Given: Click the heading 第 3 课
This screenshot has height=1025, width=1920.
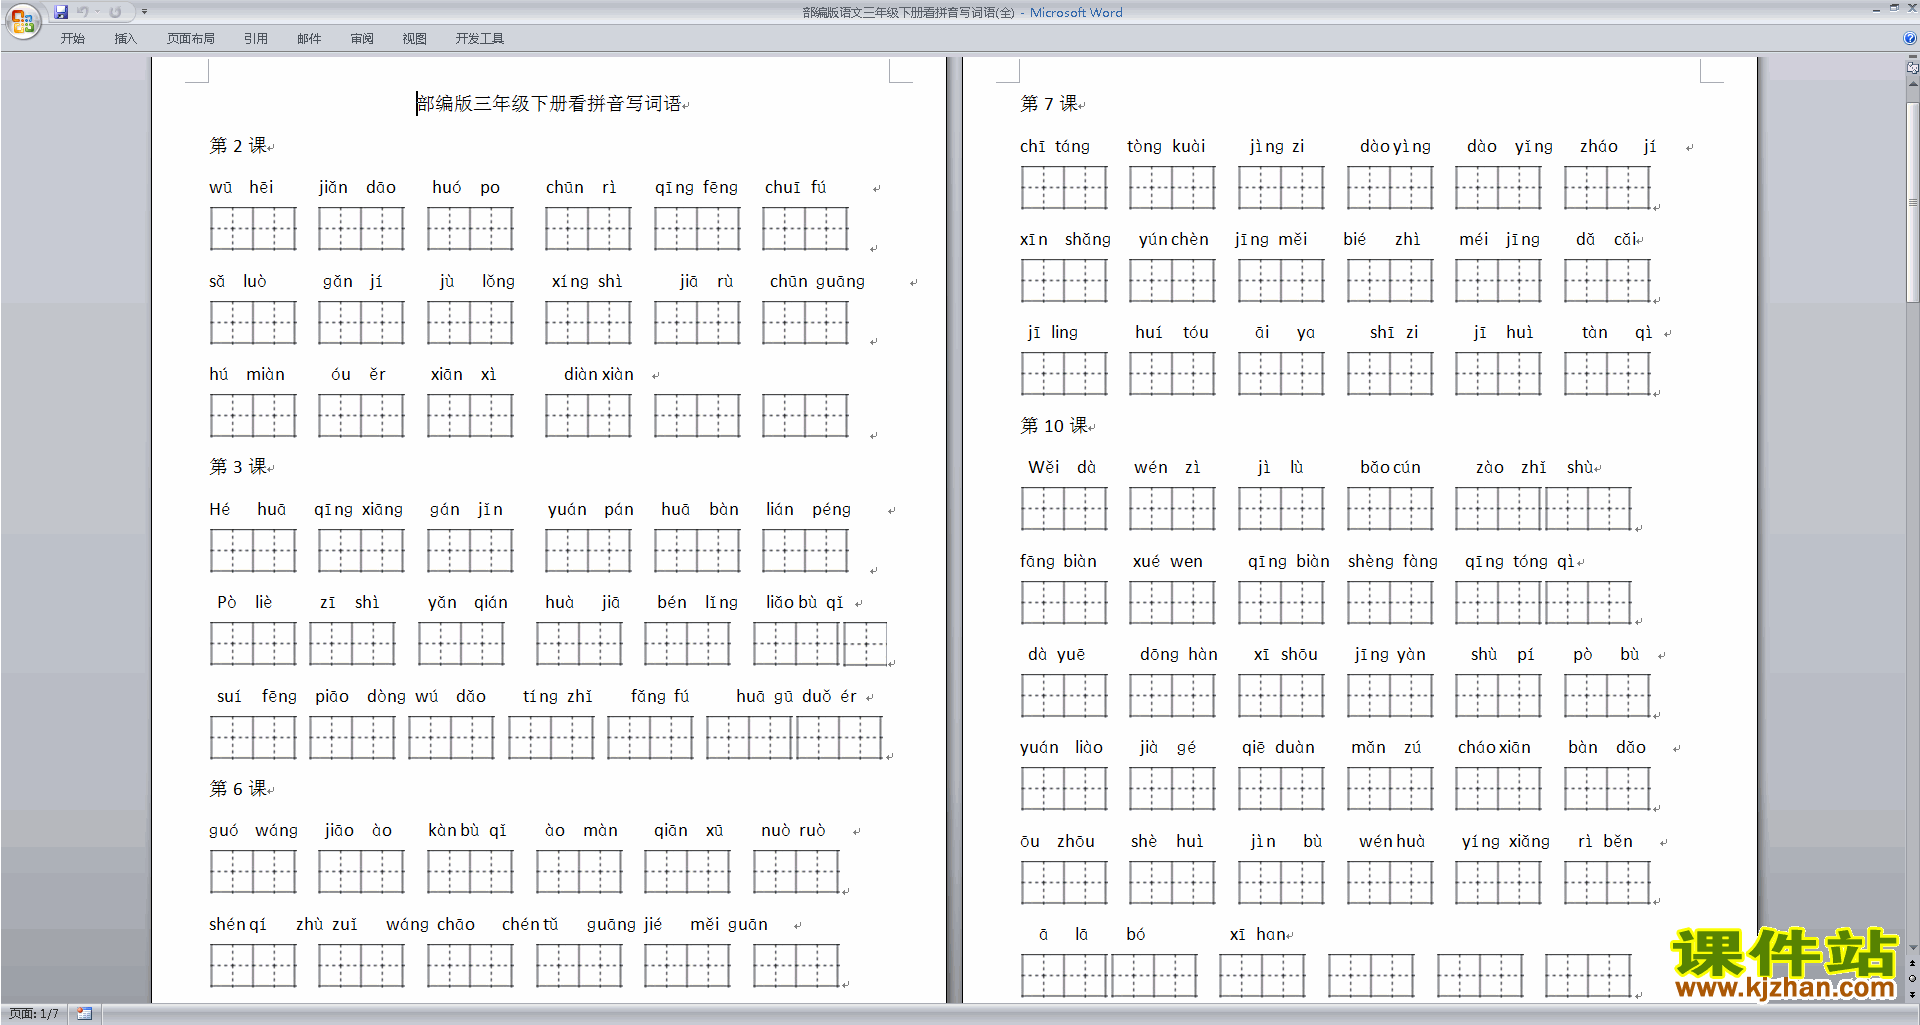Looking at the screenshot, I should point(238,467).
